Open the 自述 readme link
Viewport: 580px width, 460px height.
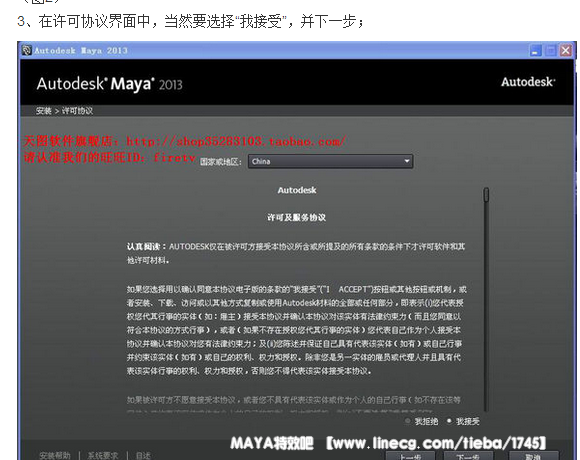[143, 456]
